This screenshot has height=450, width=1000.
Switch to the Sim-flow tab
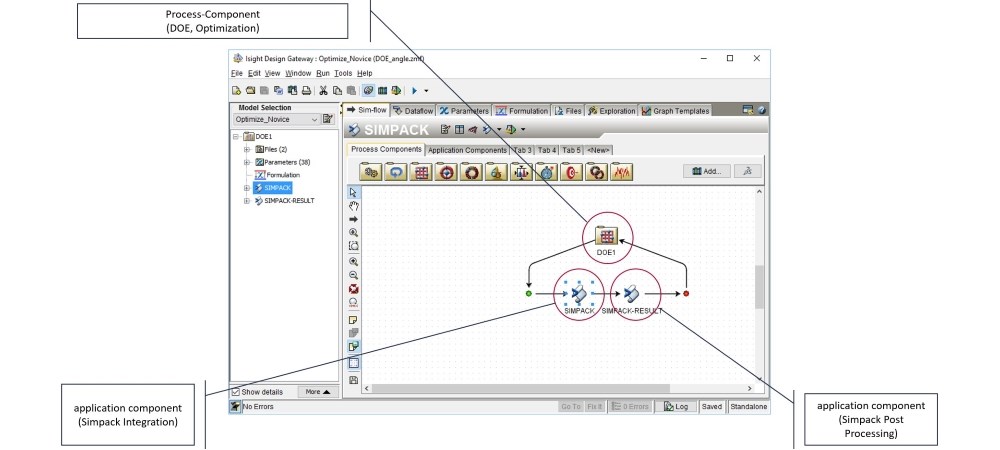[x=367, y=110]
